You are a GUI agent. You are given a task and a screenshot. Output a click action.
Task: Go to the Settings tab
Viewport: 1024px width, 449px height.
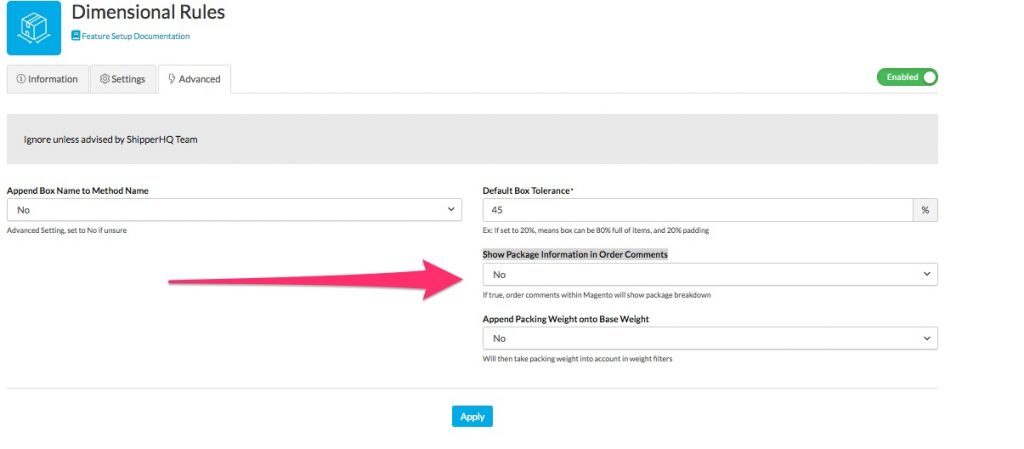pos(122,79)
